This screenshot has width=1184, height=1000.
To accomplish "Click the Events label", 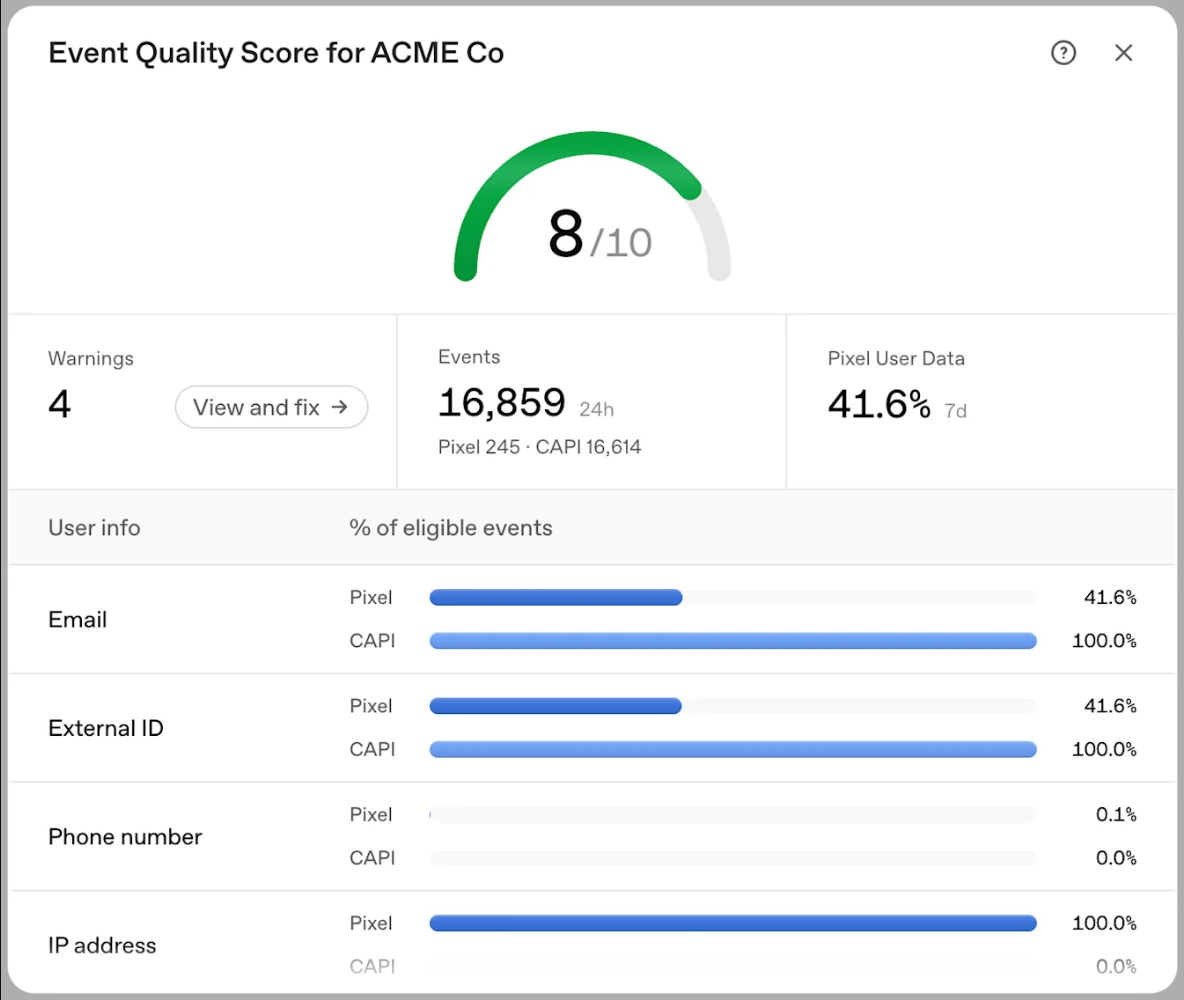I will coord(469,357).
